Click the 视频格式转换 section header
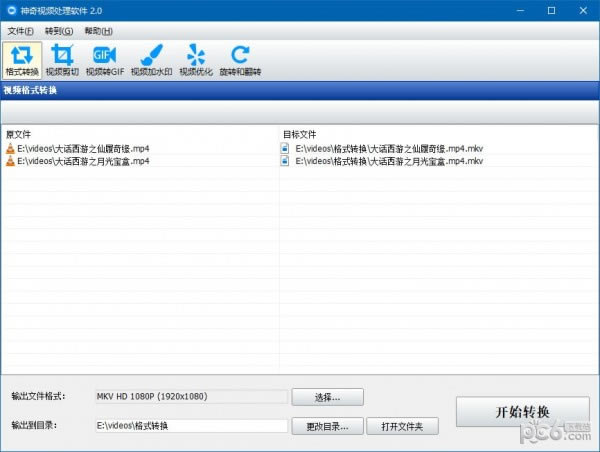This screenshot has width=600, height=452. [x=30, y=90]
